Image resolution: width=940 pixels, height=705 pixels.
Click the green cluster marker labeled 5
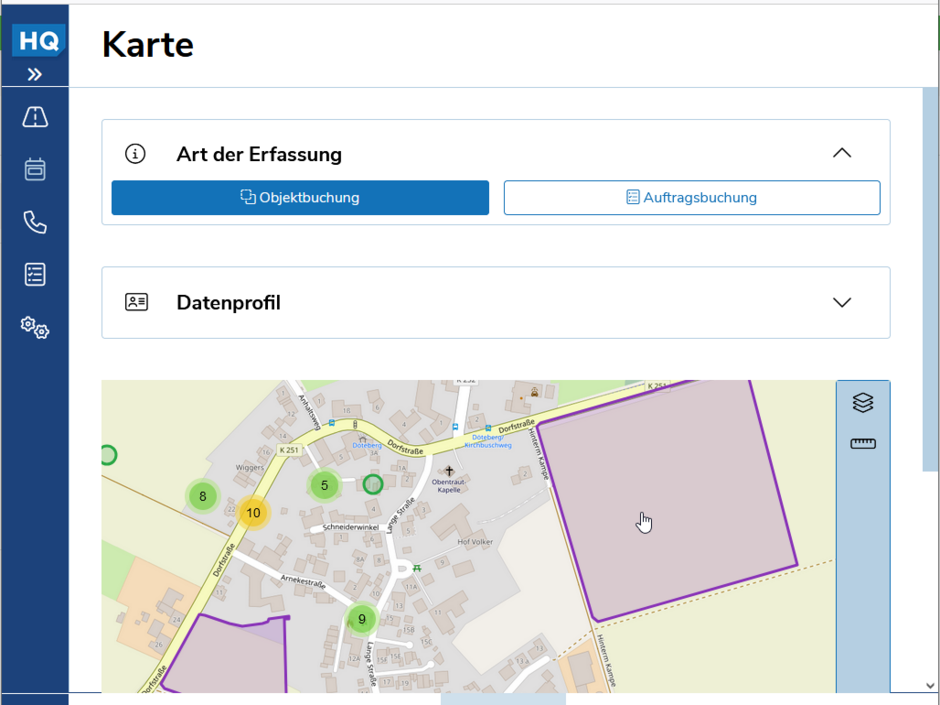click(324, 487)
